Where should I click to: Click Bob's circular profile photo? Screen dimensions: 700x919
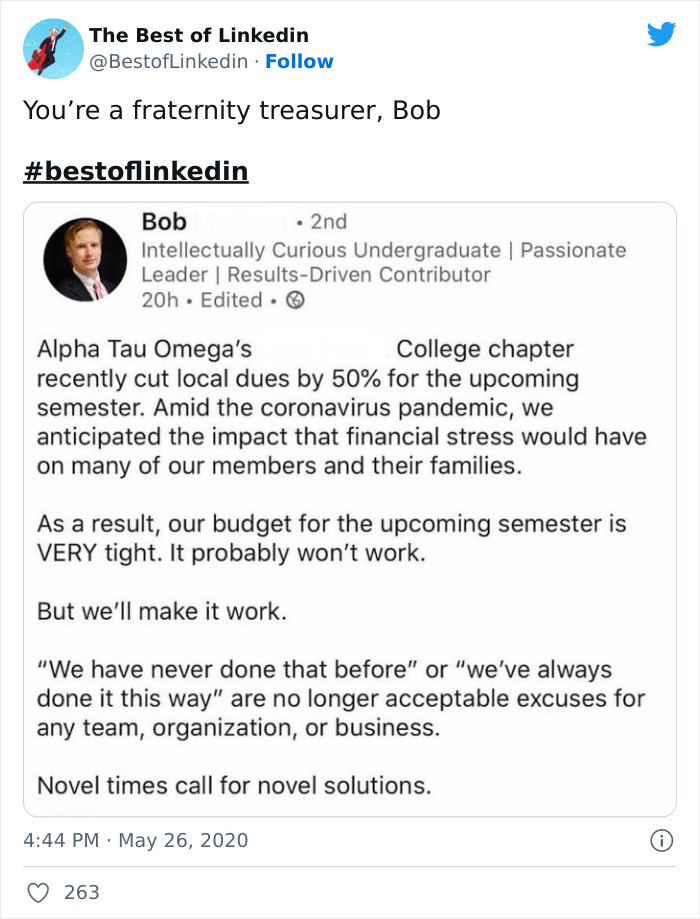[x=85, y=258]
